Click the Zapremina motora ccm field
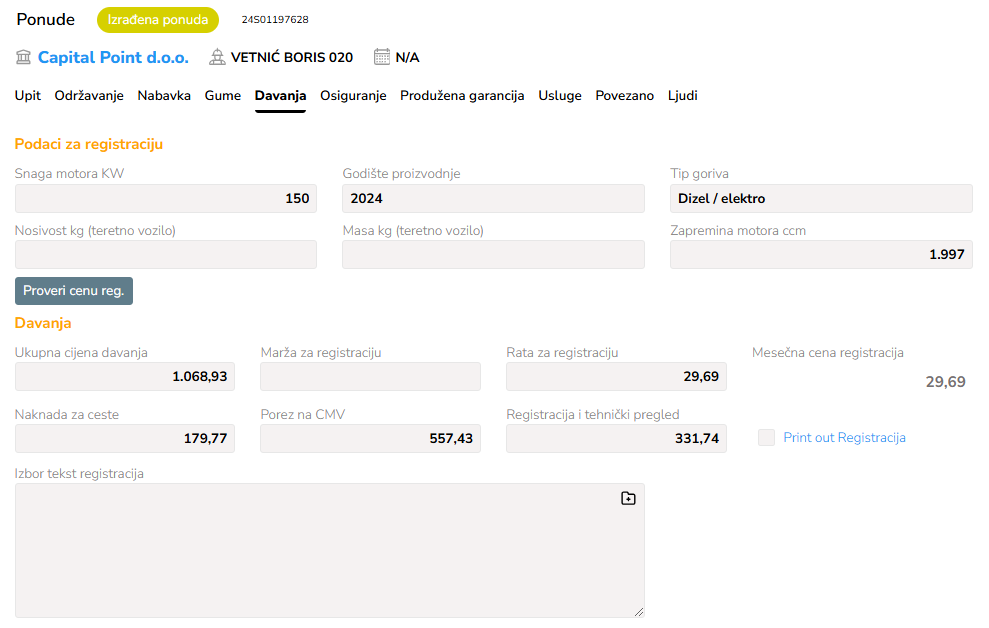The image size is (989, 628). click(x=821, y=254)
